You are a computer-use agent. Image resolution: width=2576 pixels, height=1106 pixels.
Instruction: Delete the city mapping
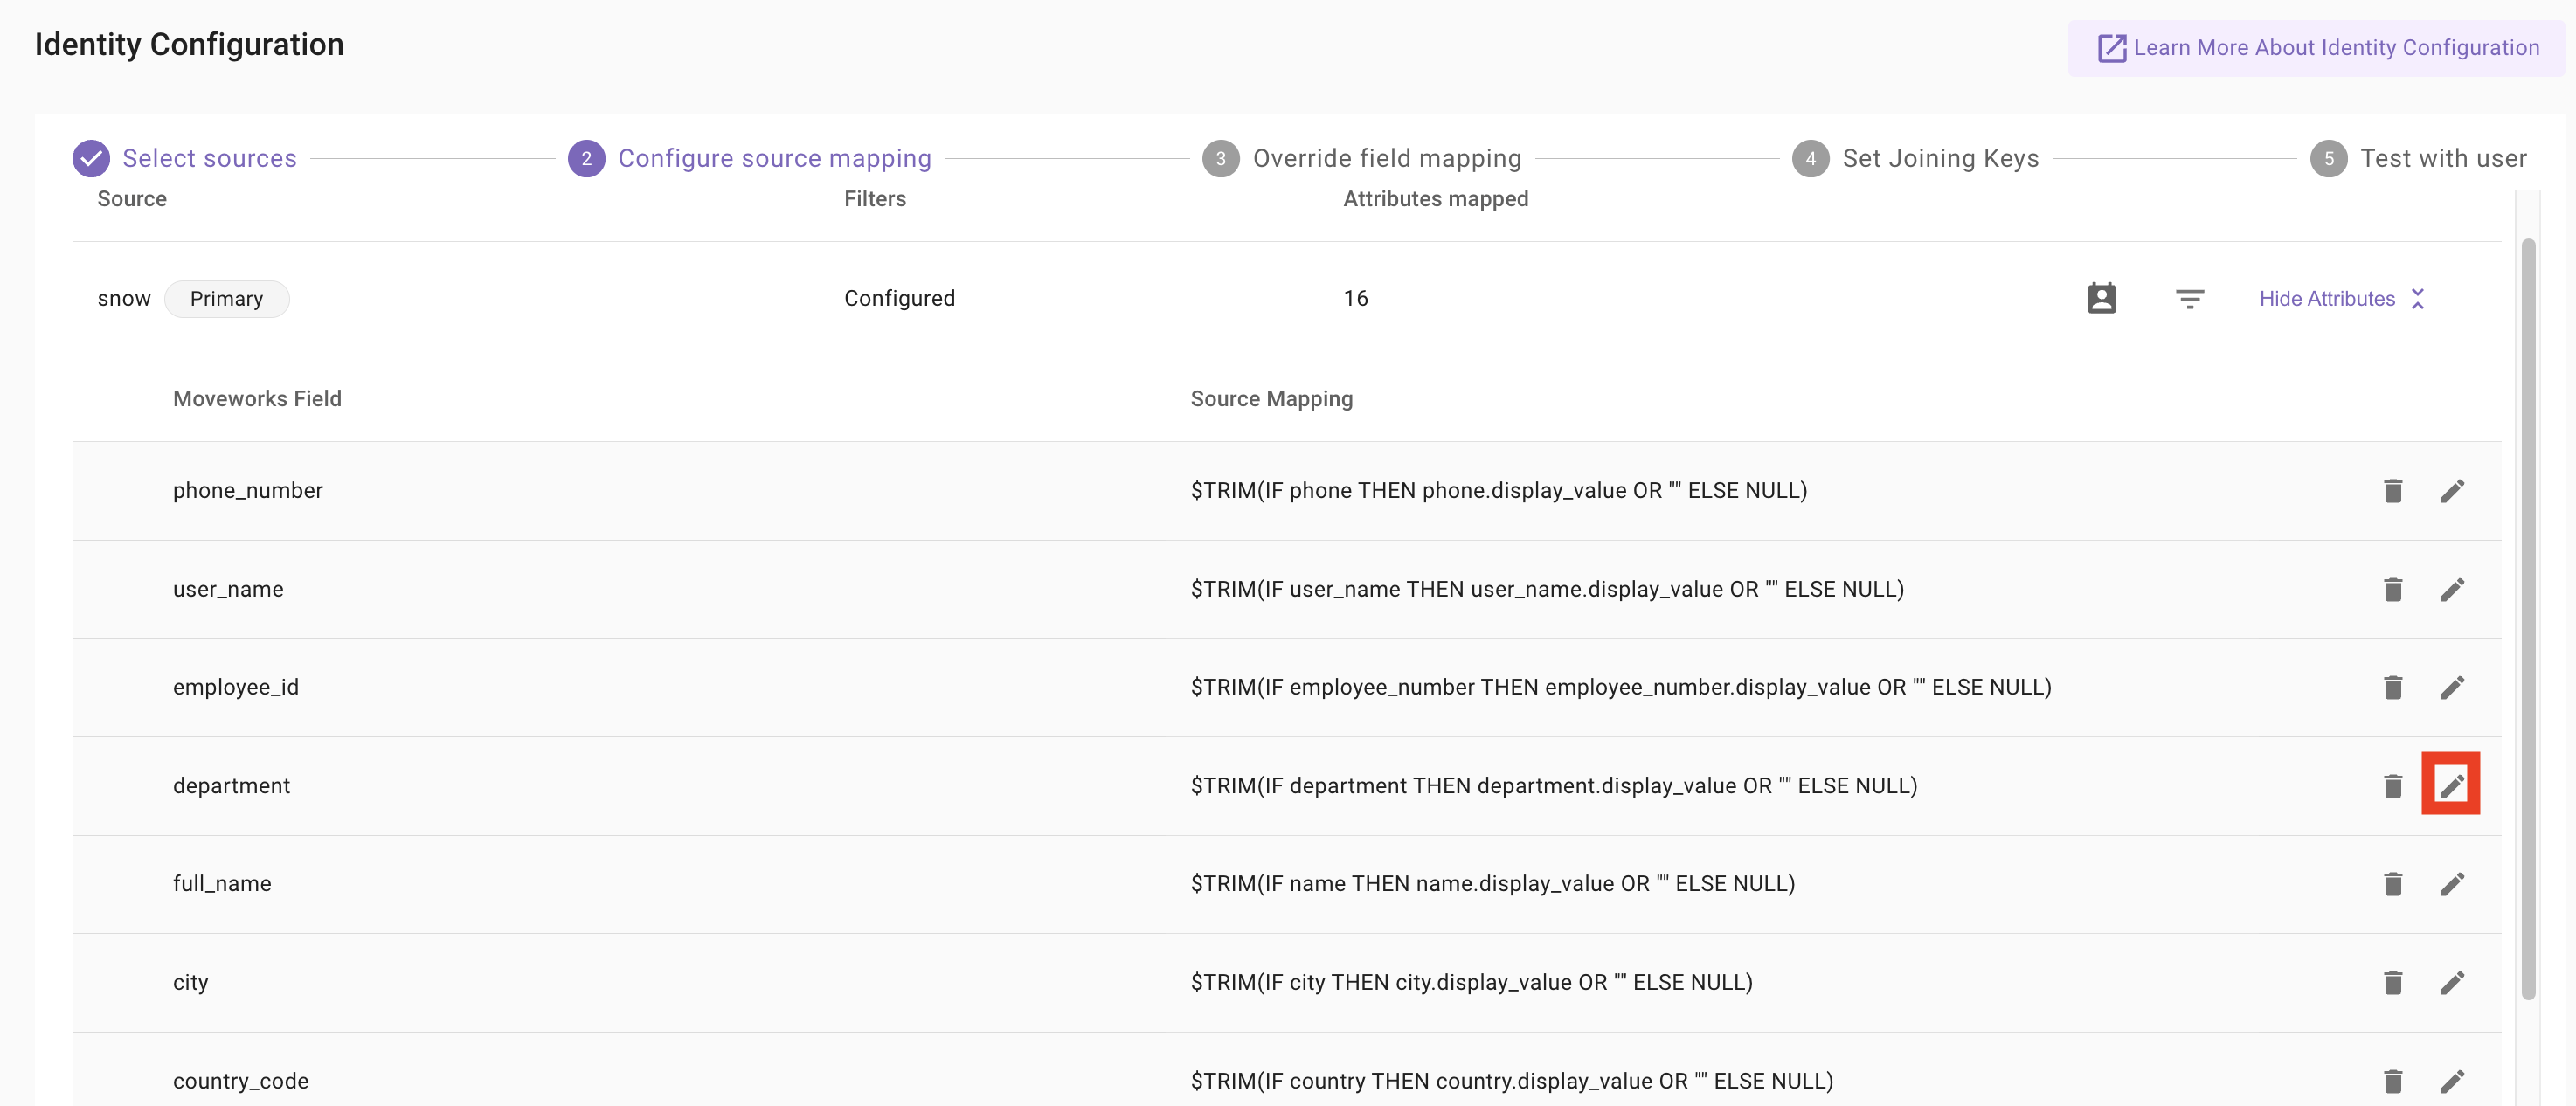pos(2393,983)
